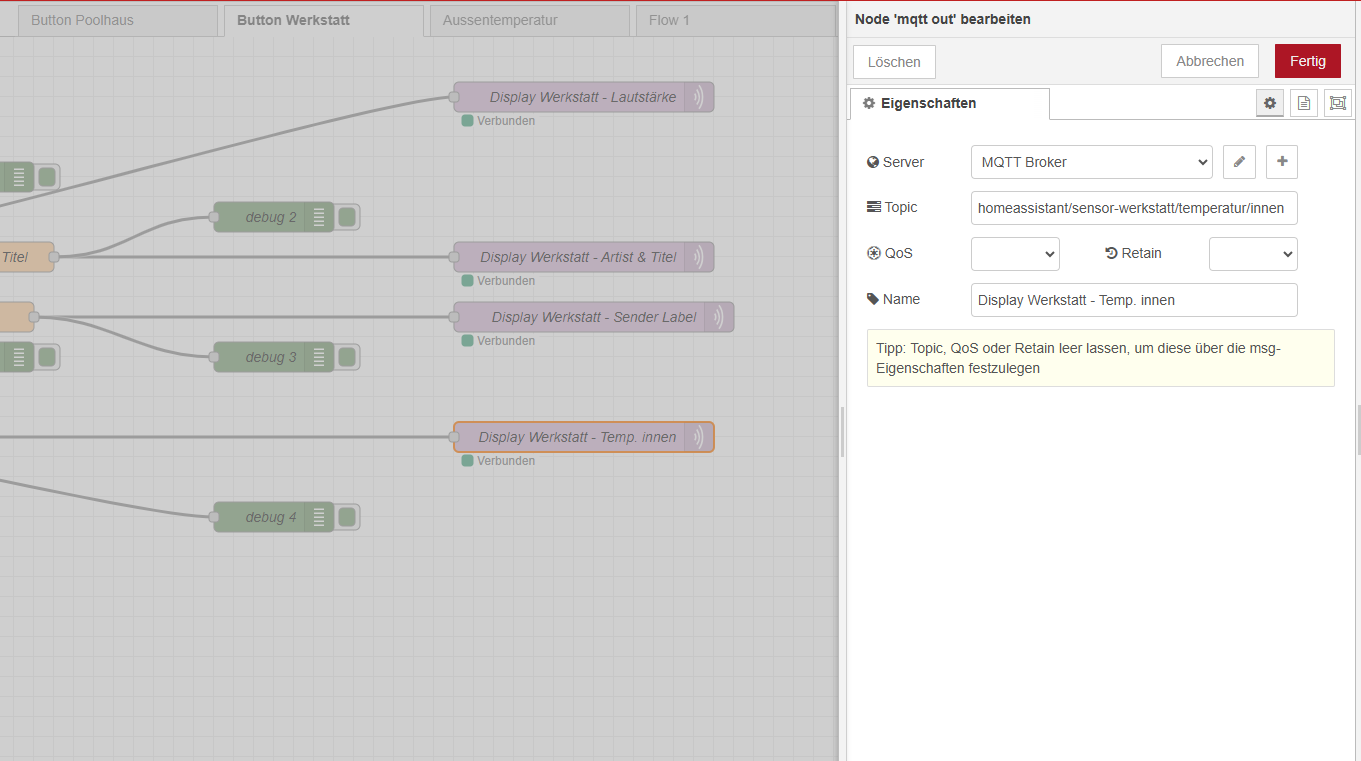Open the Retain dropdown
Screen dimensions: 1361x761
pos(1253,254)
